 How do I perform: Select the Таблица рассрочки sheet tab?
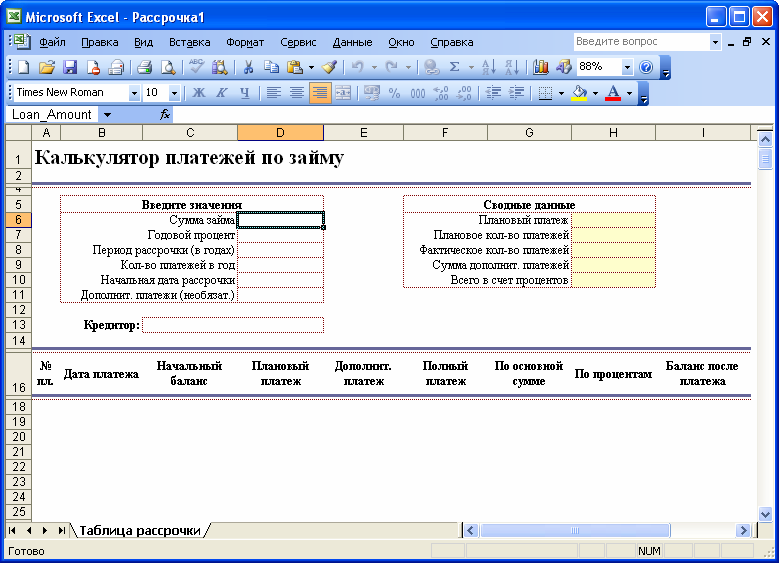(140, 530)
